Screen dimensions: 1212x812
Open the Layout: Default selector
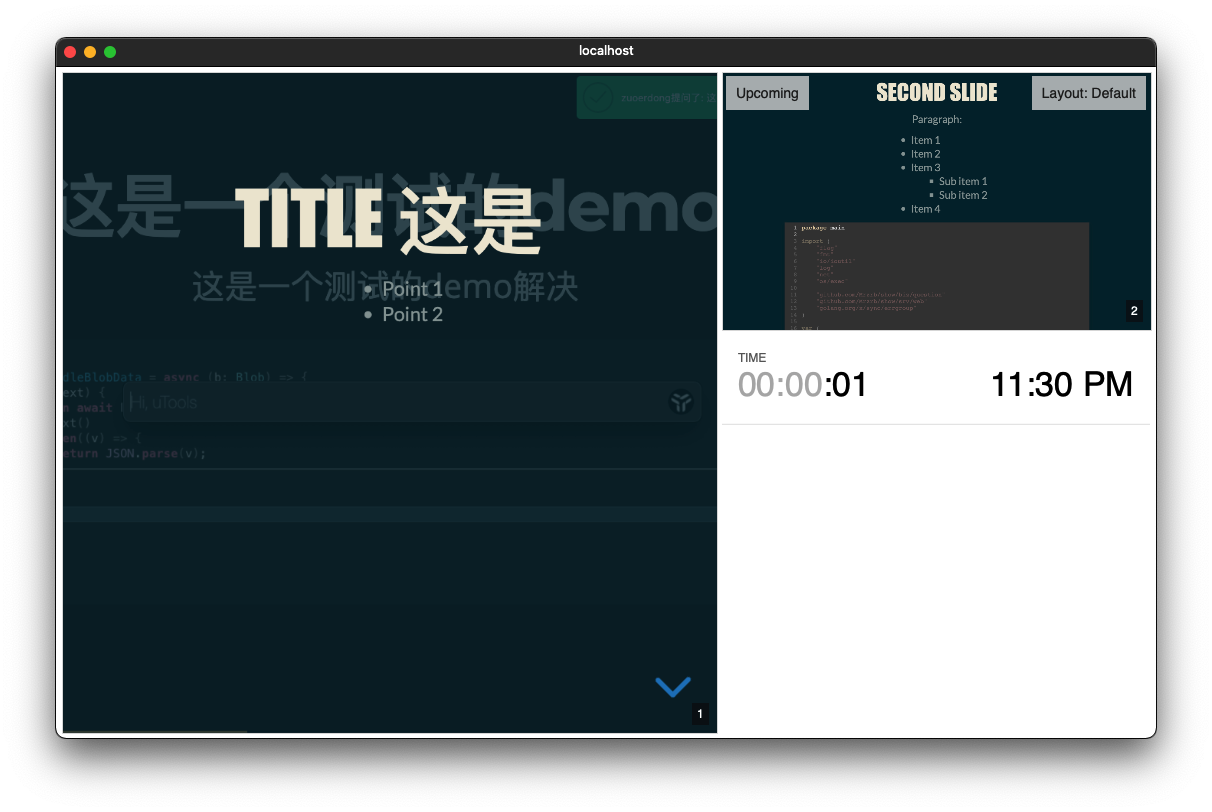[x=1088, y=93]
